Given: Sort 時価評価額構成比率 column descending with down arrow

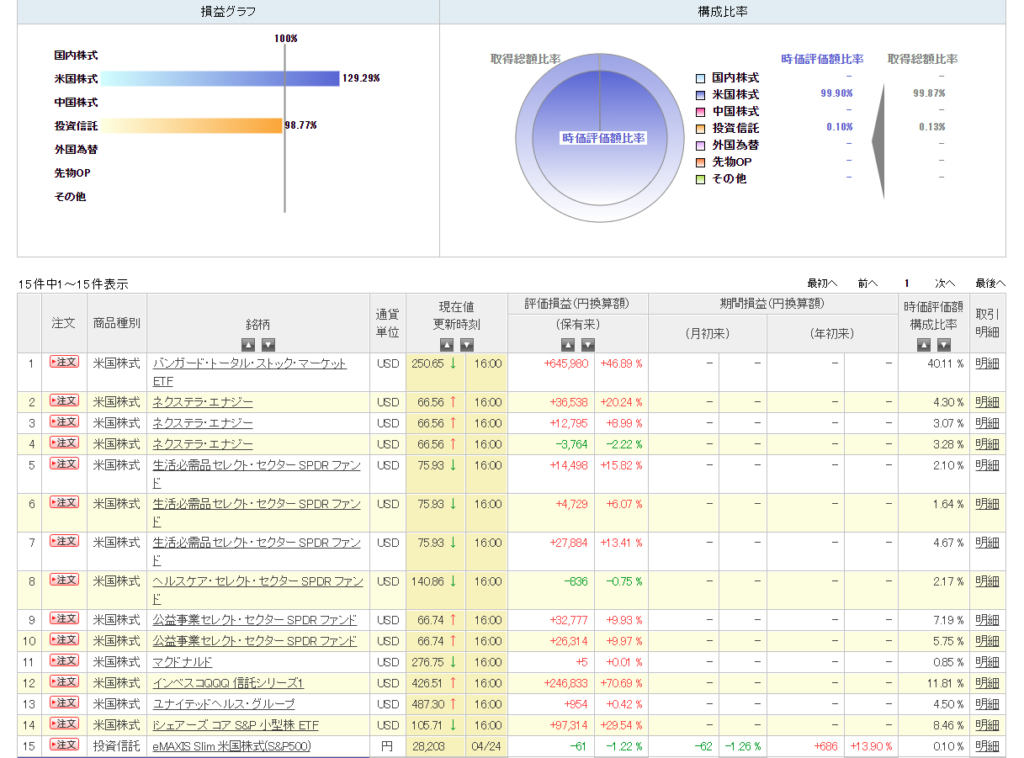Looking at the screenshot, I should (x=944, y=344).
